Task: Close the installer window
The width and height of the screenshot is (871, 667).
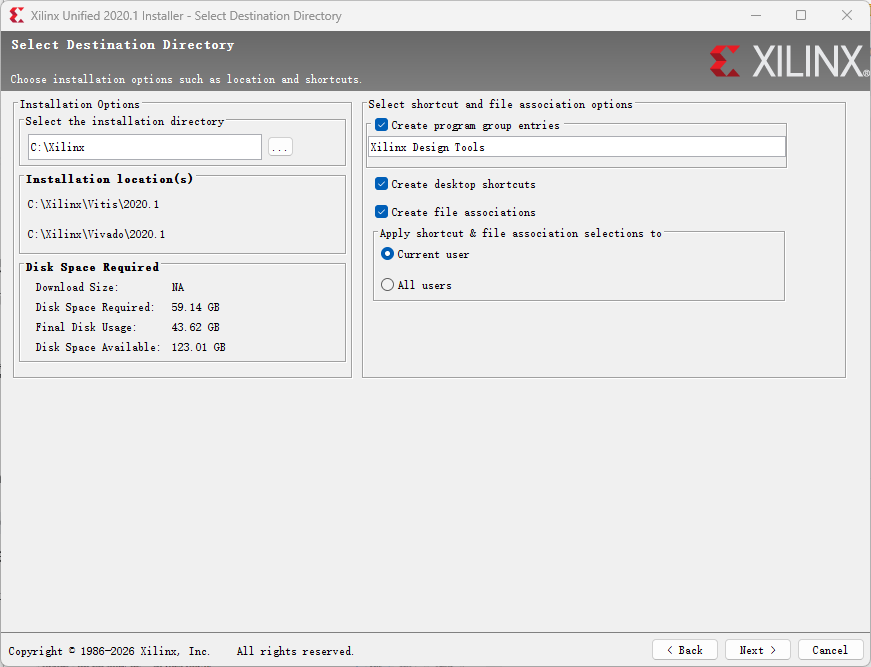Action: [x=847, y=15]
